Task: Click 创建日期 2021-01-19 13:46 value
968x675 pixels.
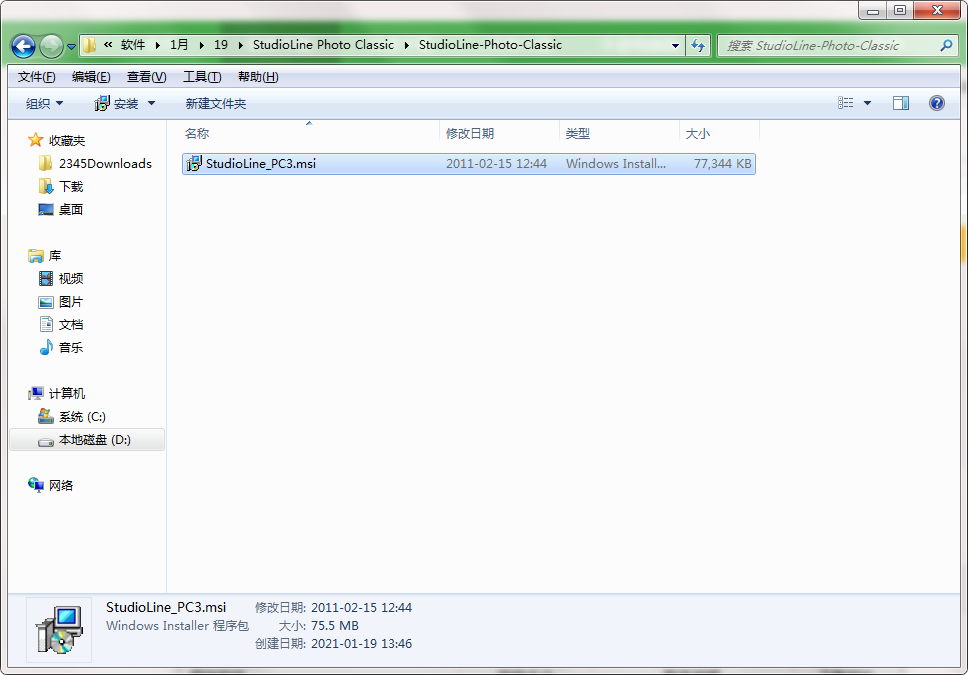Action: point(361,644)
